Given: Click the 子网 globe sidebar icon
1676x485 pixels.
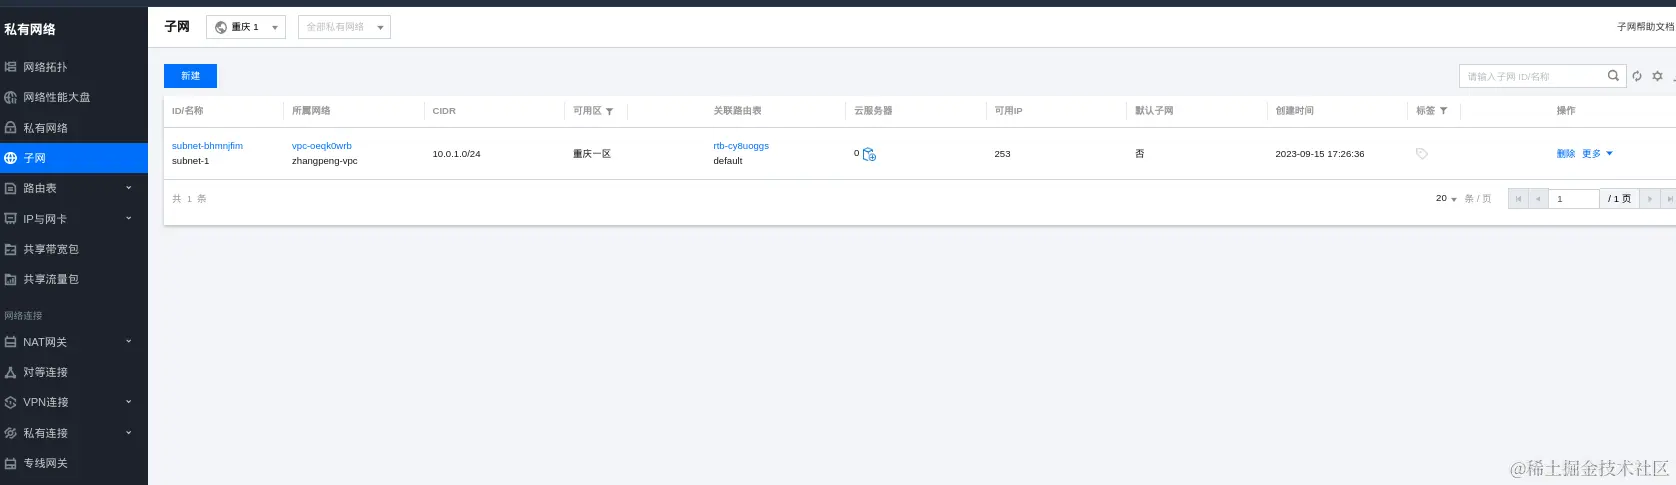Looking at the screenshot, I should click(11, 158).
